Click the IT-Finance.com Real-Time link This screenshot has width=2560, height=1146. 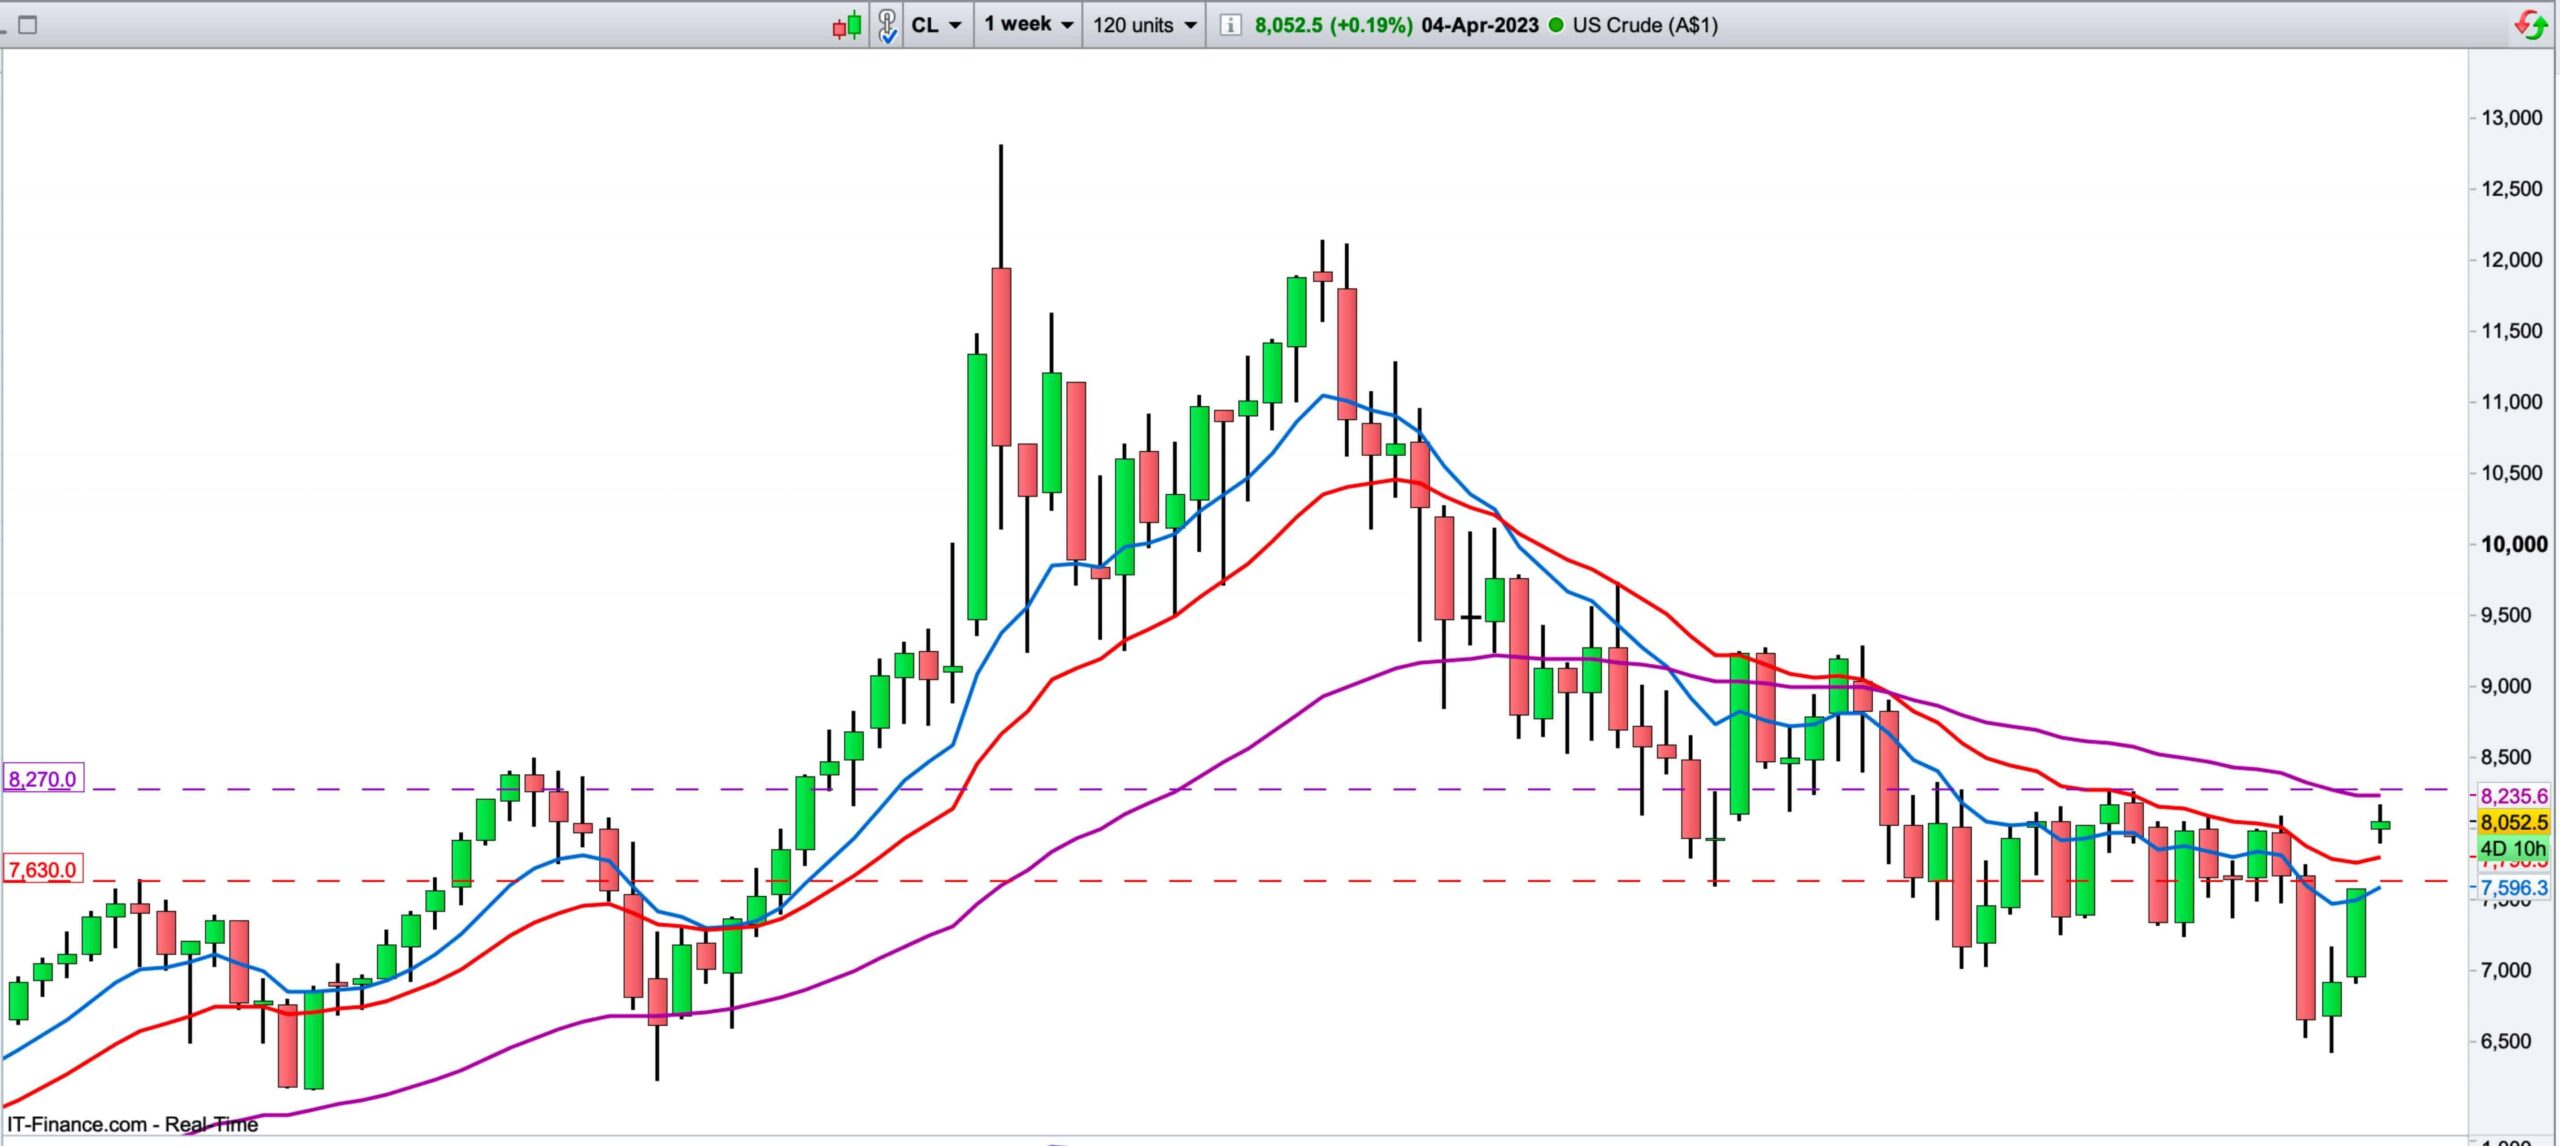(132, 1124)
